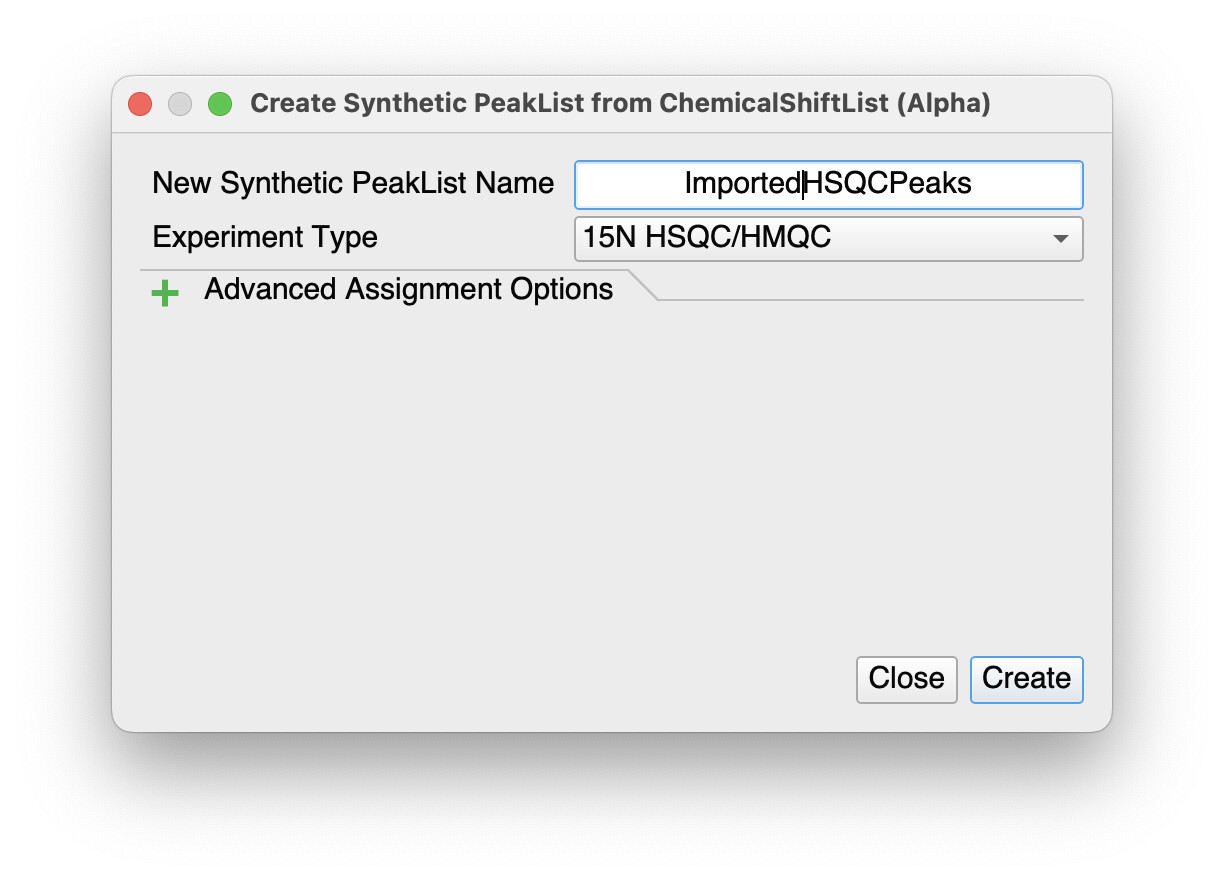Click the green zoom window button
The height and width of the screenshot is (880, 1224).
tap(219, 104)
